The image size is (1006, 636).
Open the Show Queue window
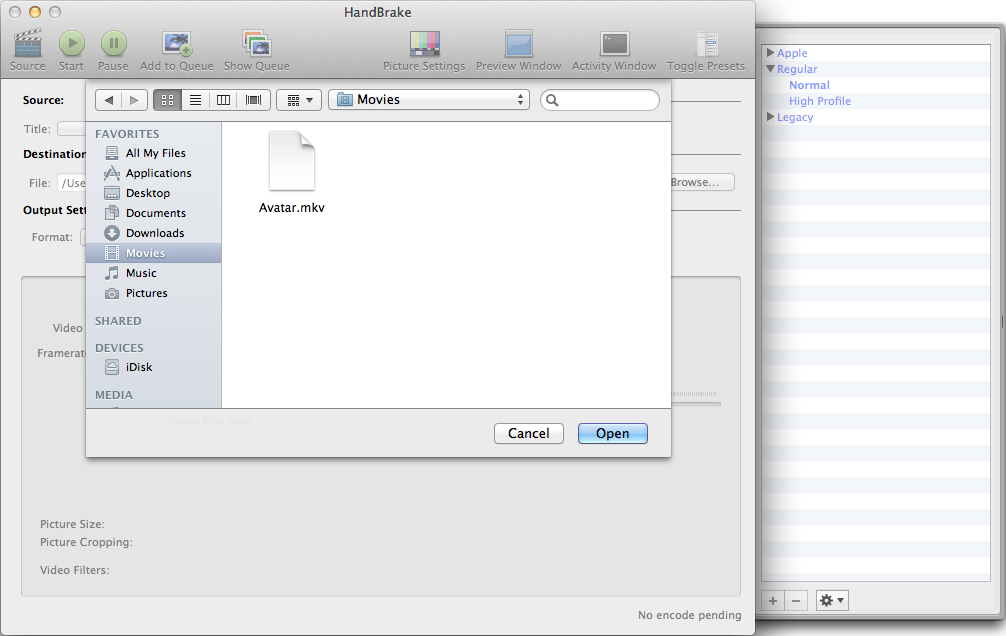point(257,45)
